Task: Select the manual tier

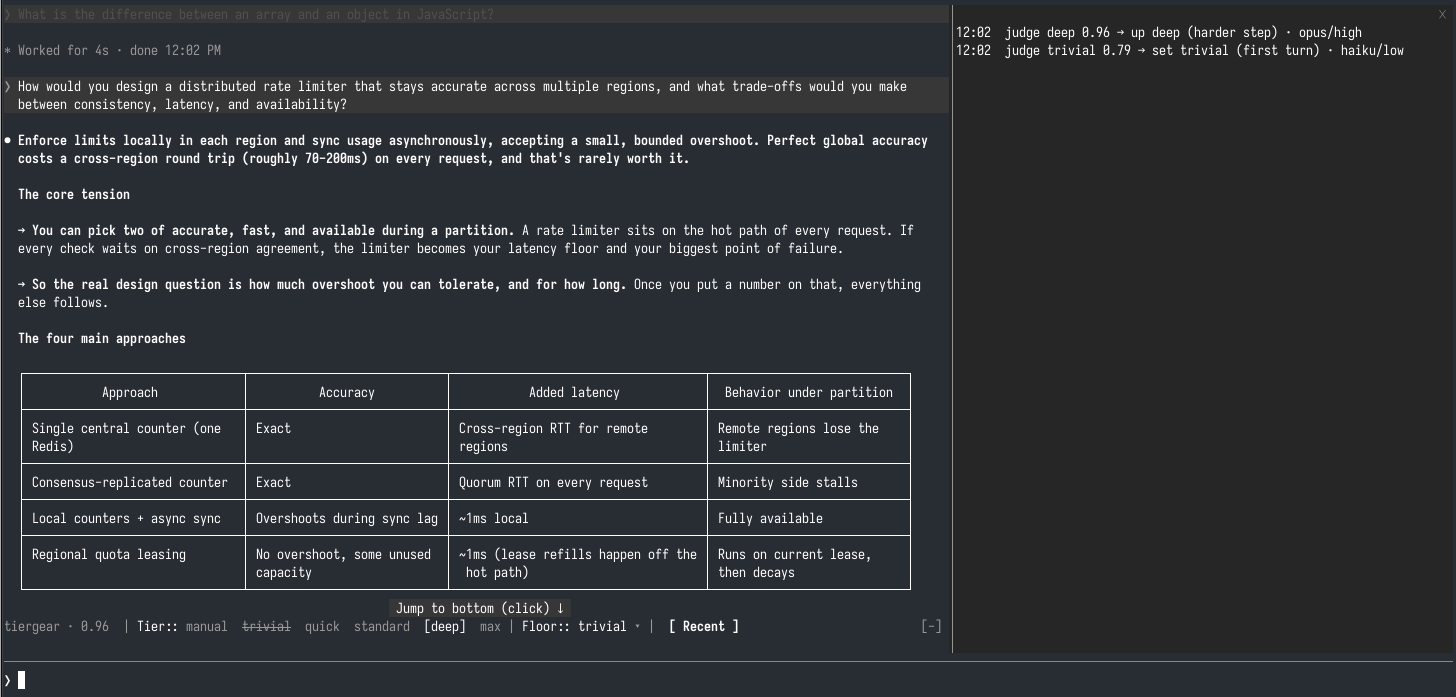Action: 206,626
